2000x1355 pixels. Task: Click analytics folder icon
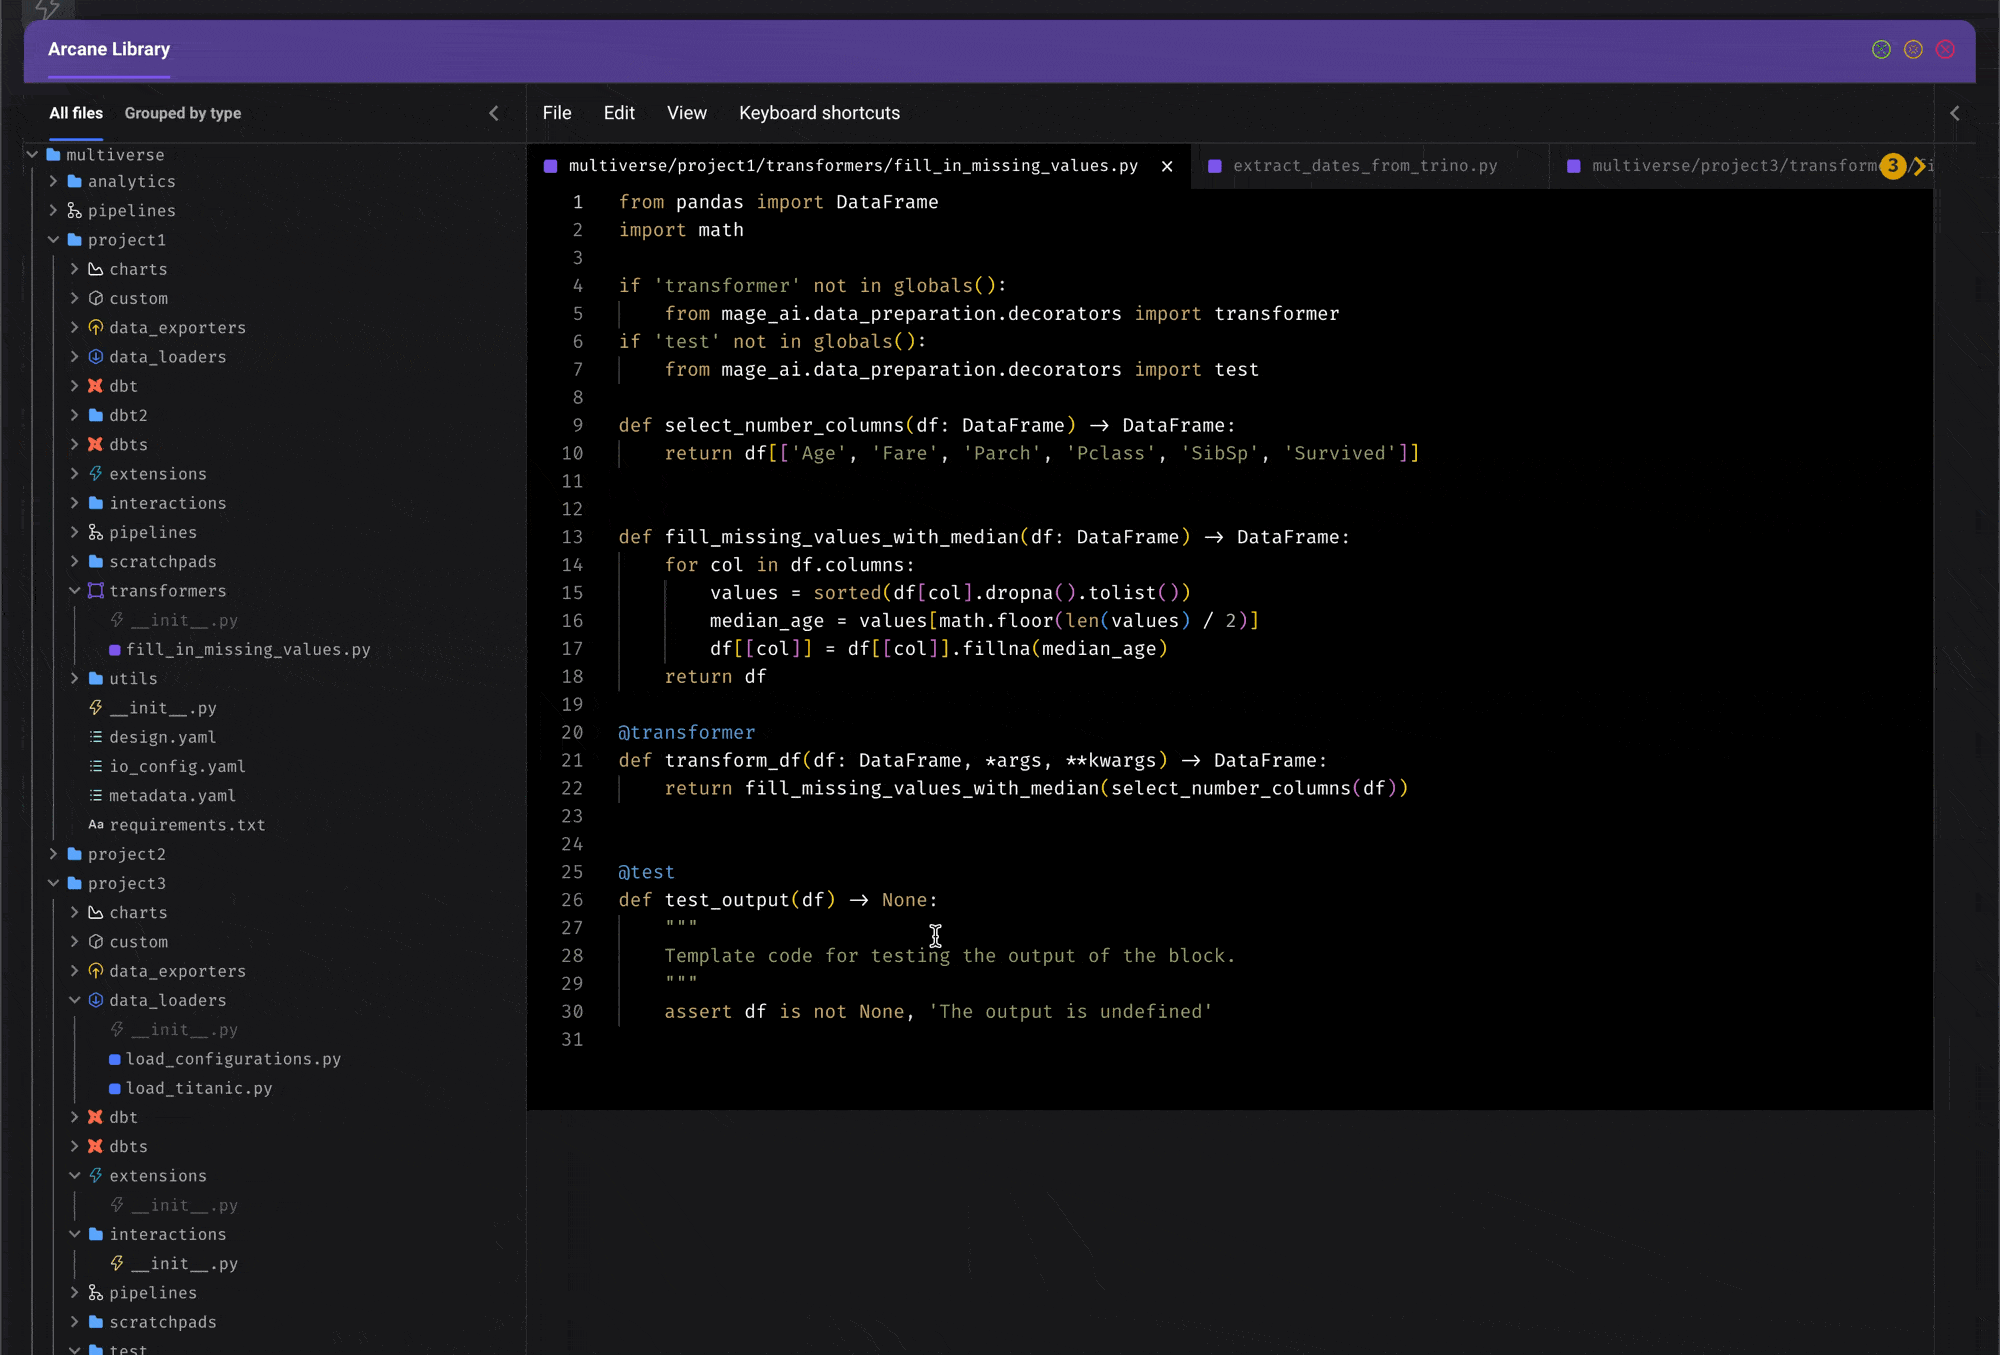(74, 181)
